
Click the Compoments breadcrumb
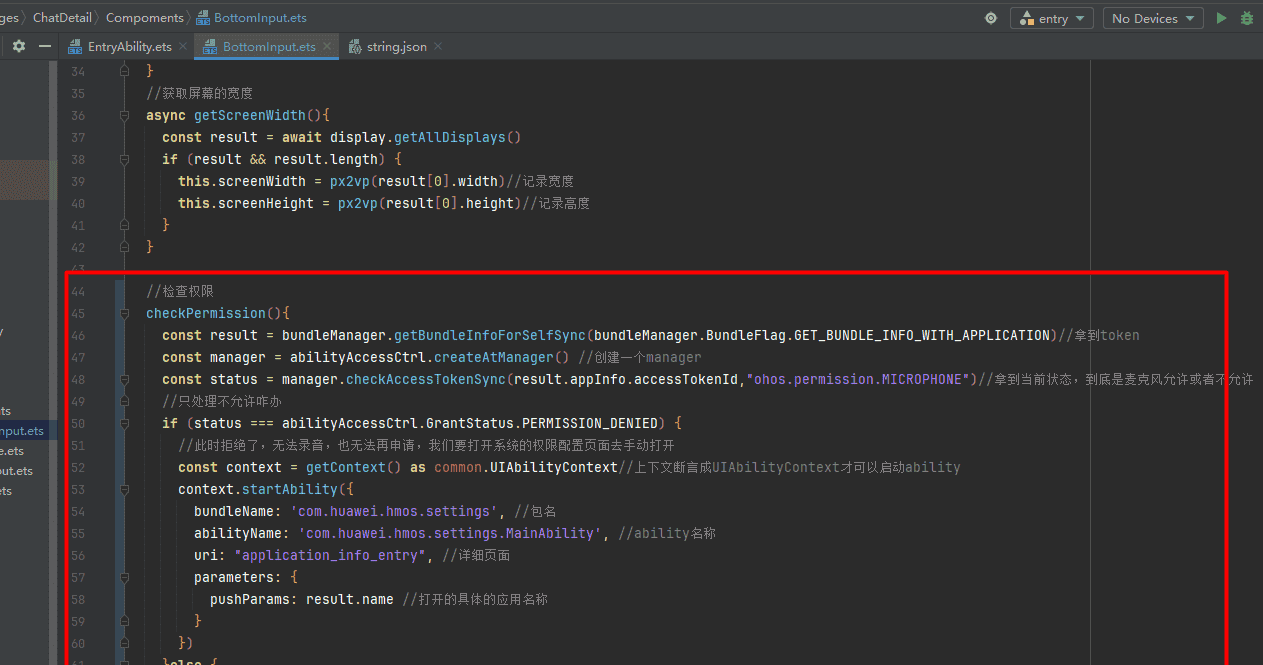coord(144,18)
